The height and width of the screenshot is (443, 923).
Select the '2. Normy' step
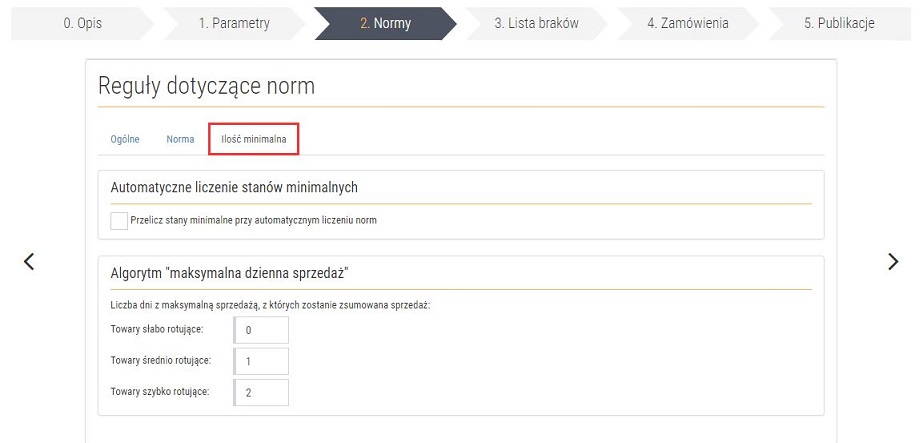click(385, 23)
